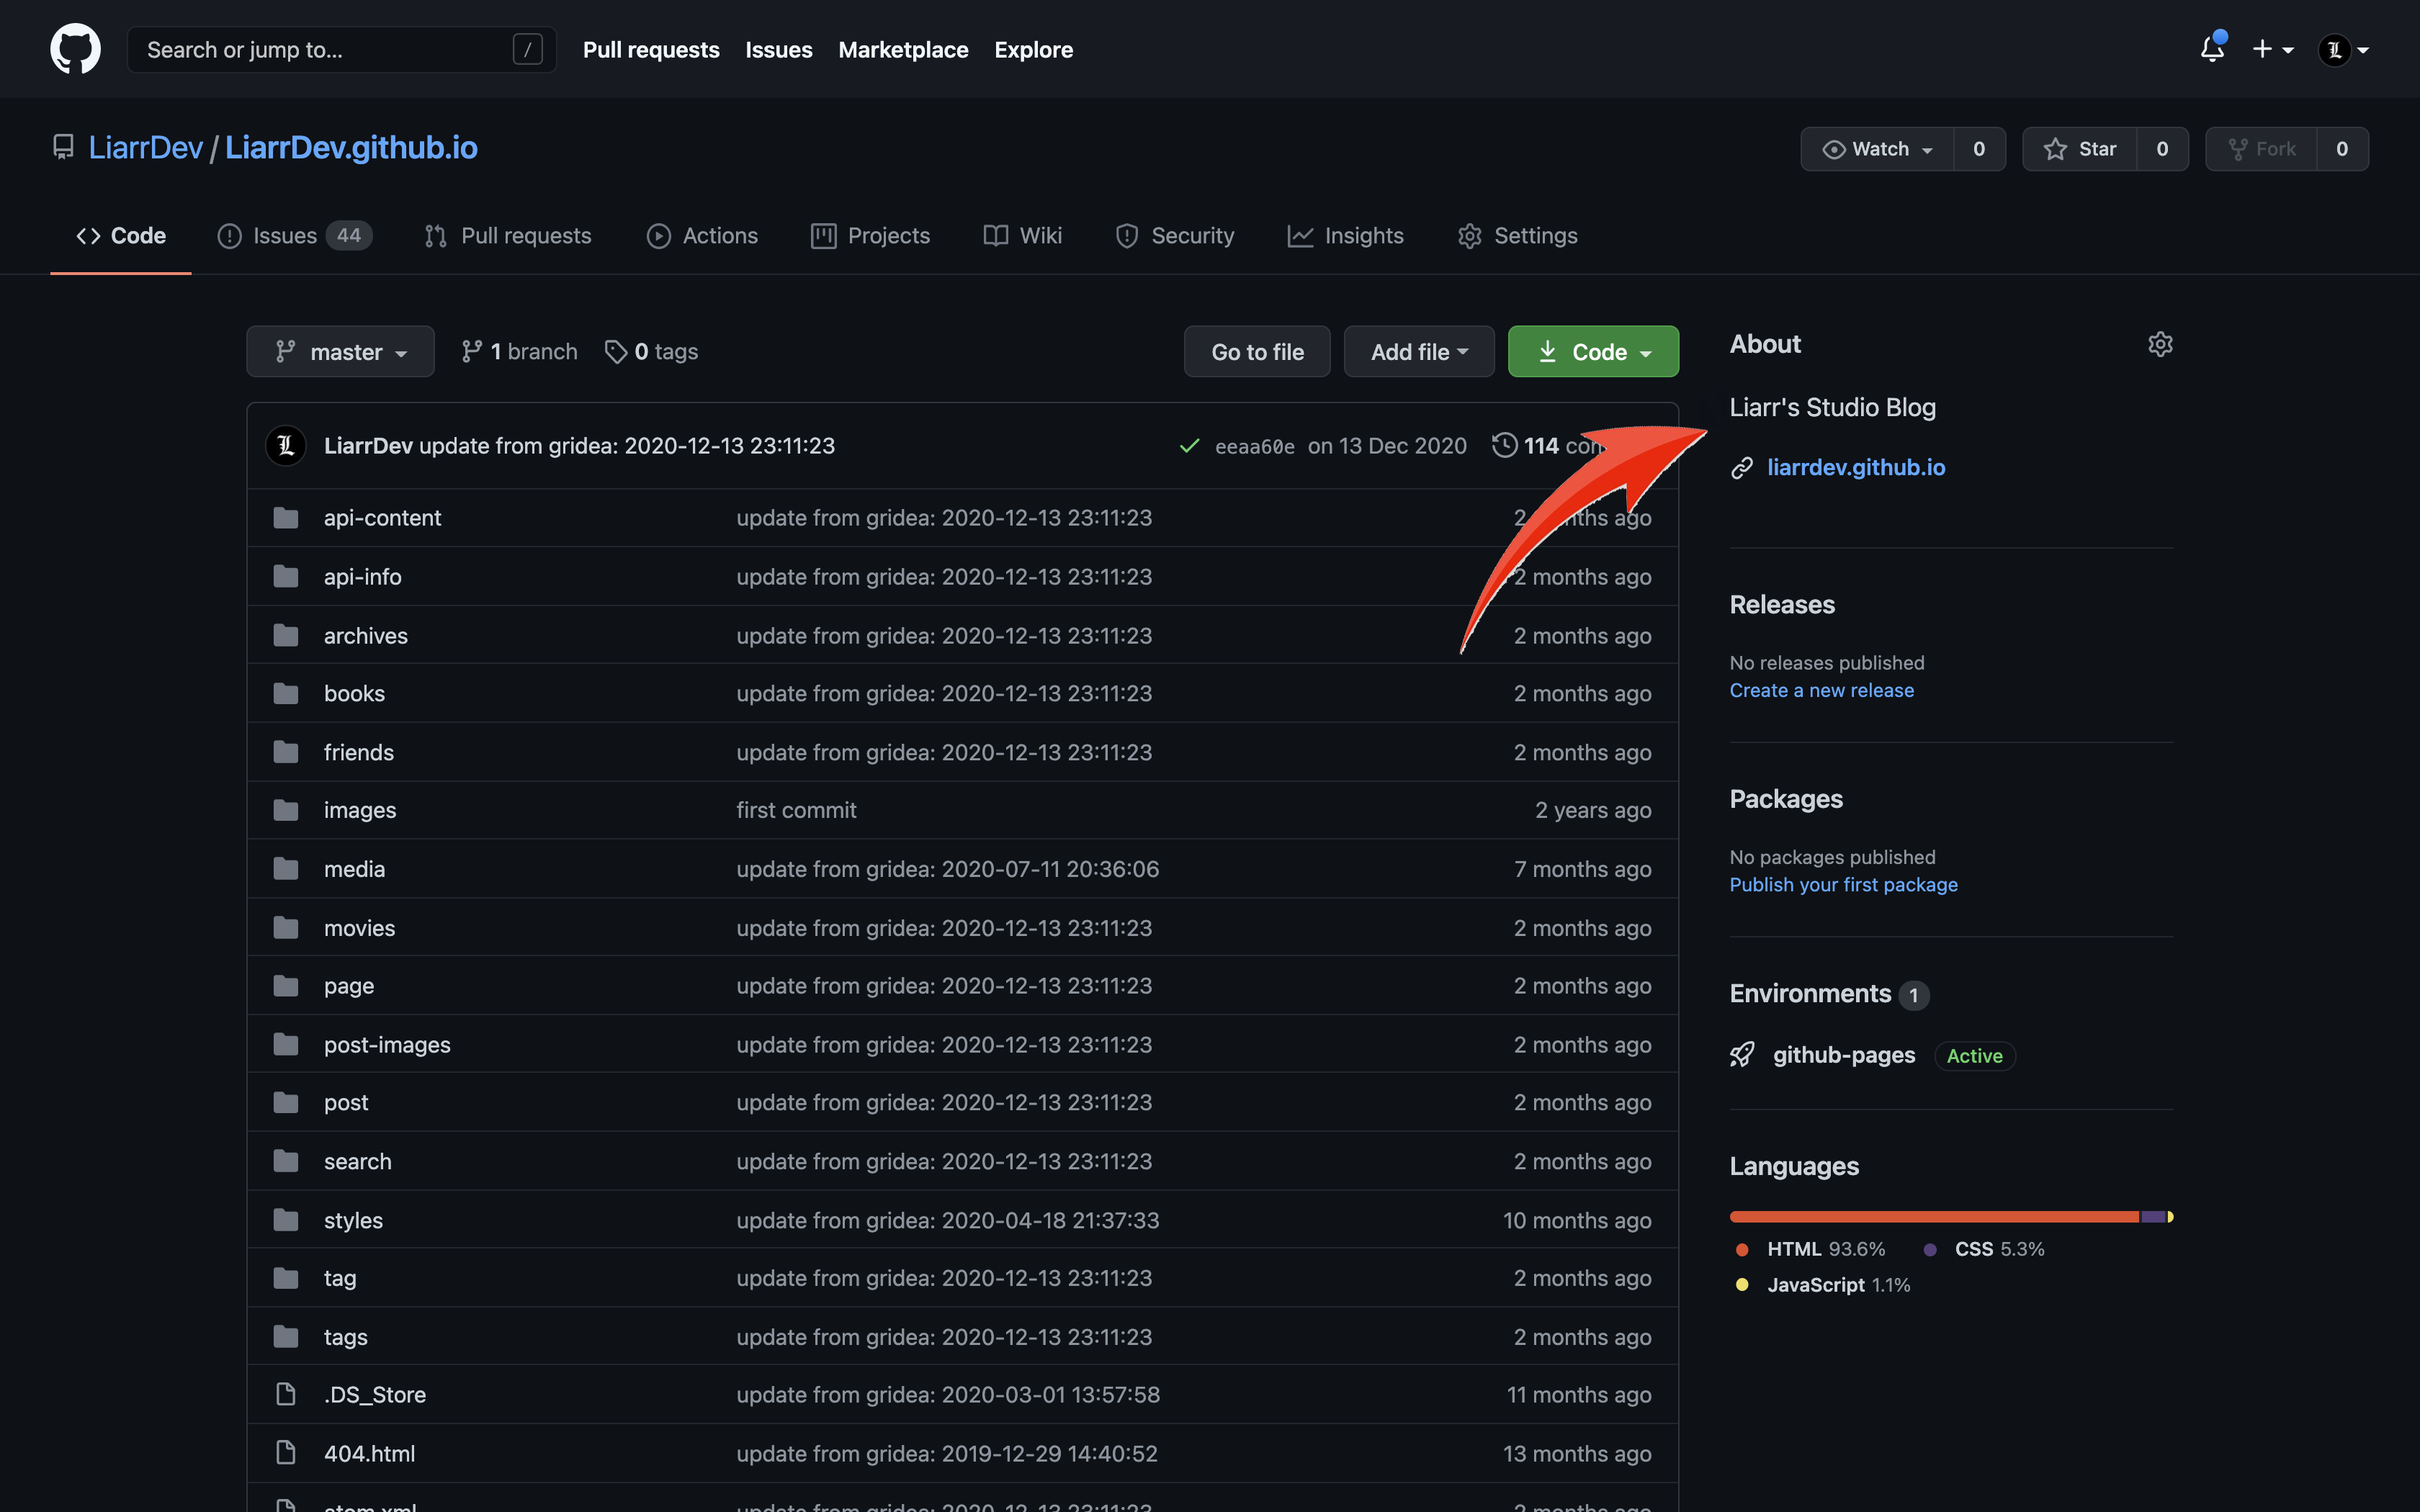Switch to the Issues tab
The image size is (2420, 1512).
click(295, 236)
